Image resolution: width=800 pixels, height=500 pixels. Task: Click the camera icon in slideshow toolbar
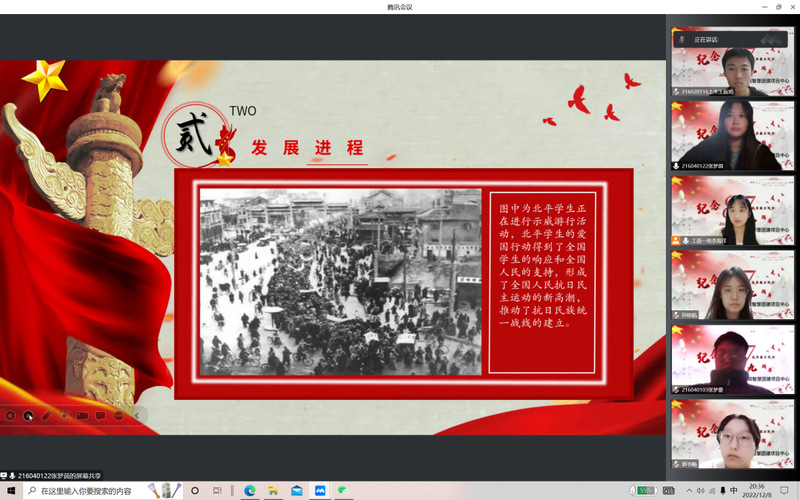point(82,416)
